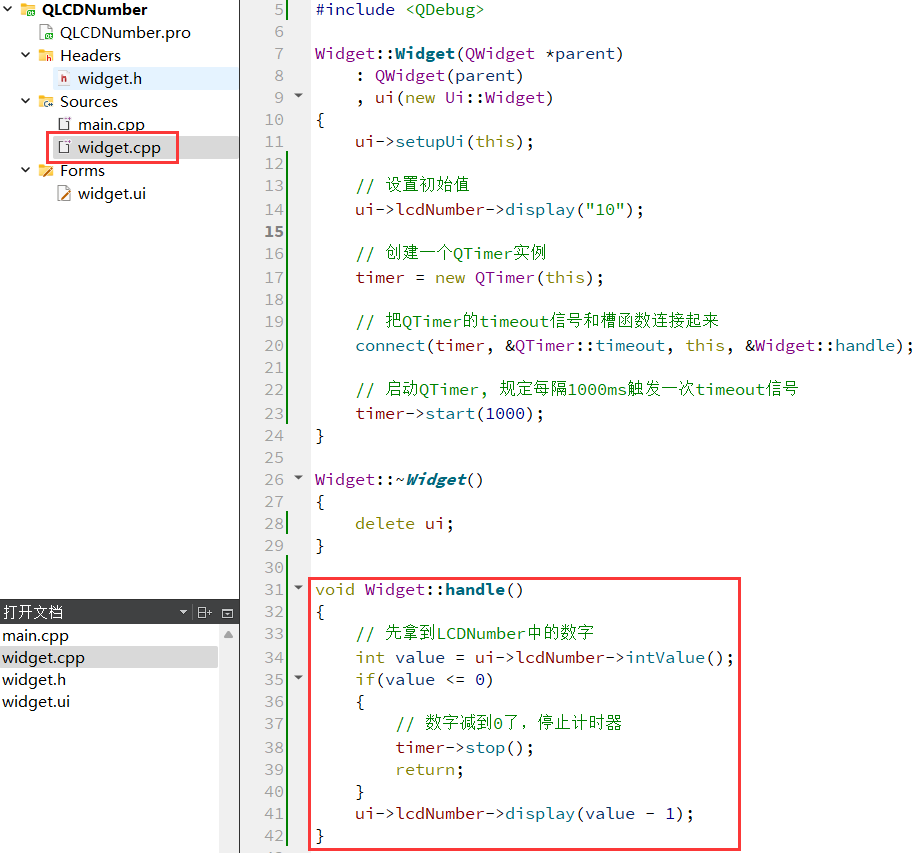923x853 pixels.
Task: Click the timer->start(1000) statement
Action: tap(449, 413)
